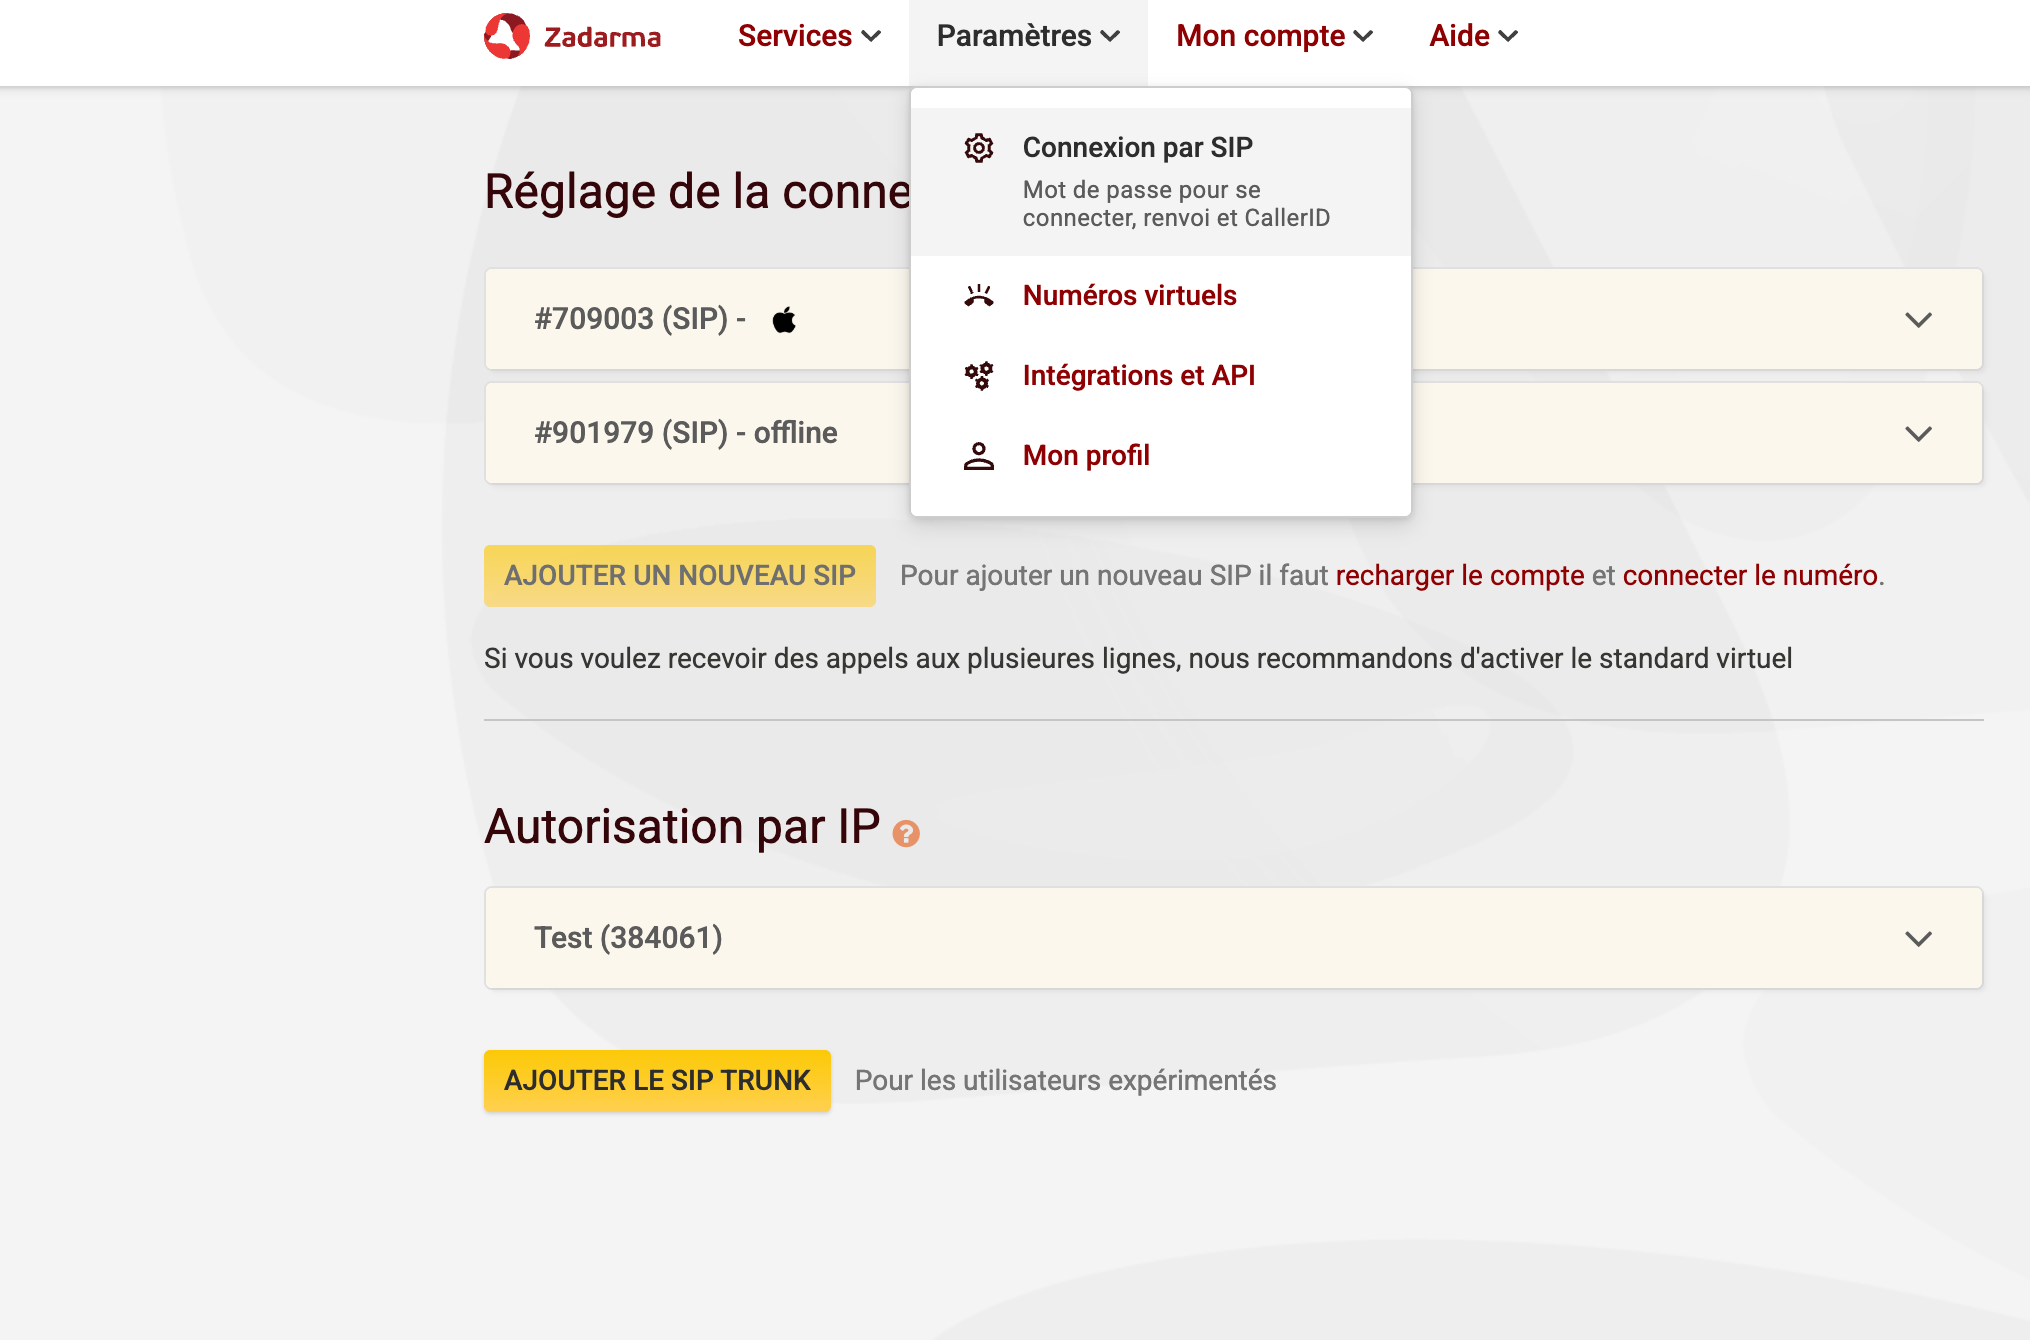Click the Apple icon on SIP #709003
The width and height of the screenshot is (2030, 1340).
click(x=784, y=320)
